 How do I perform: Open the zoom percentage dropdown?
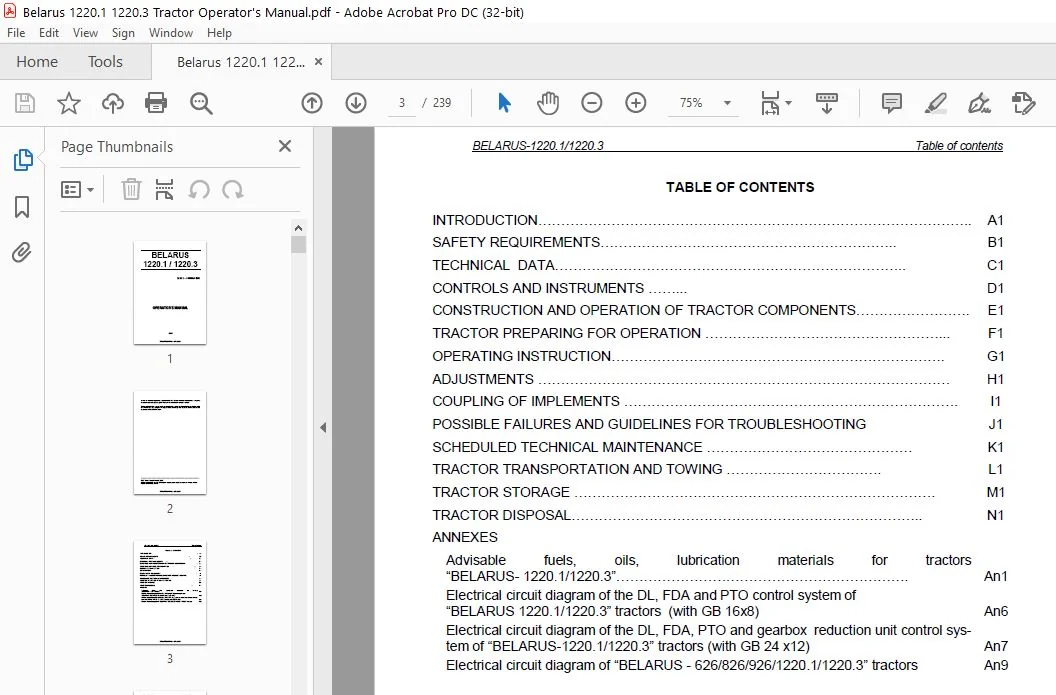coord(727,103)
